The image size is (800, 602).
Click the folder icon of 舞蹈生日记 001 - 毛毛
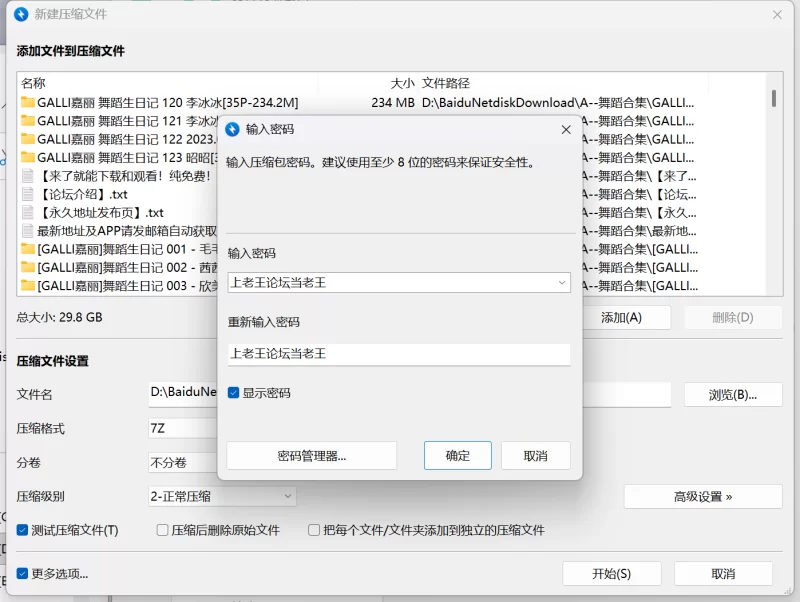click(27, 247)
